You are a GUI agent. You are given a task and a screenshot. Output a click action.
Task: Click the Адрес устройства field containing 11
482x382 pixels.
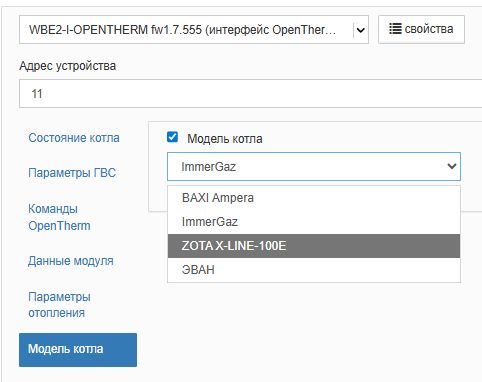[250, 94]
